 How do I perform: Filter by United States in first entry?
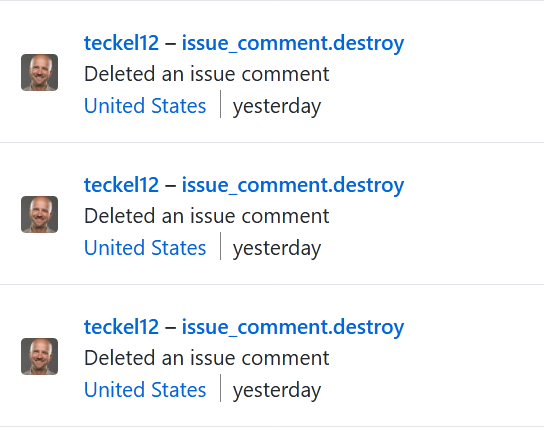coord(145,105)
